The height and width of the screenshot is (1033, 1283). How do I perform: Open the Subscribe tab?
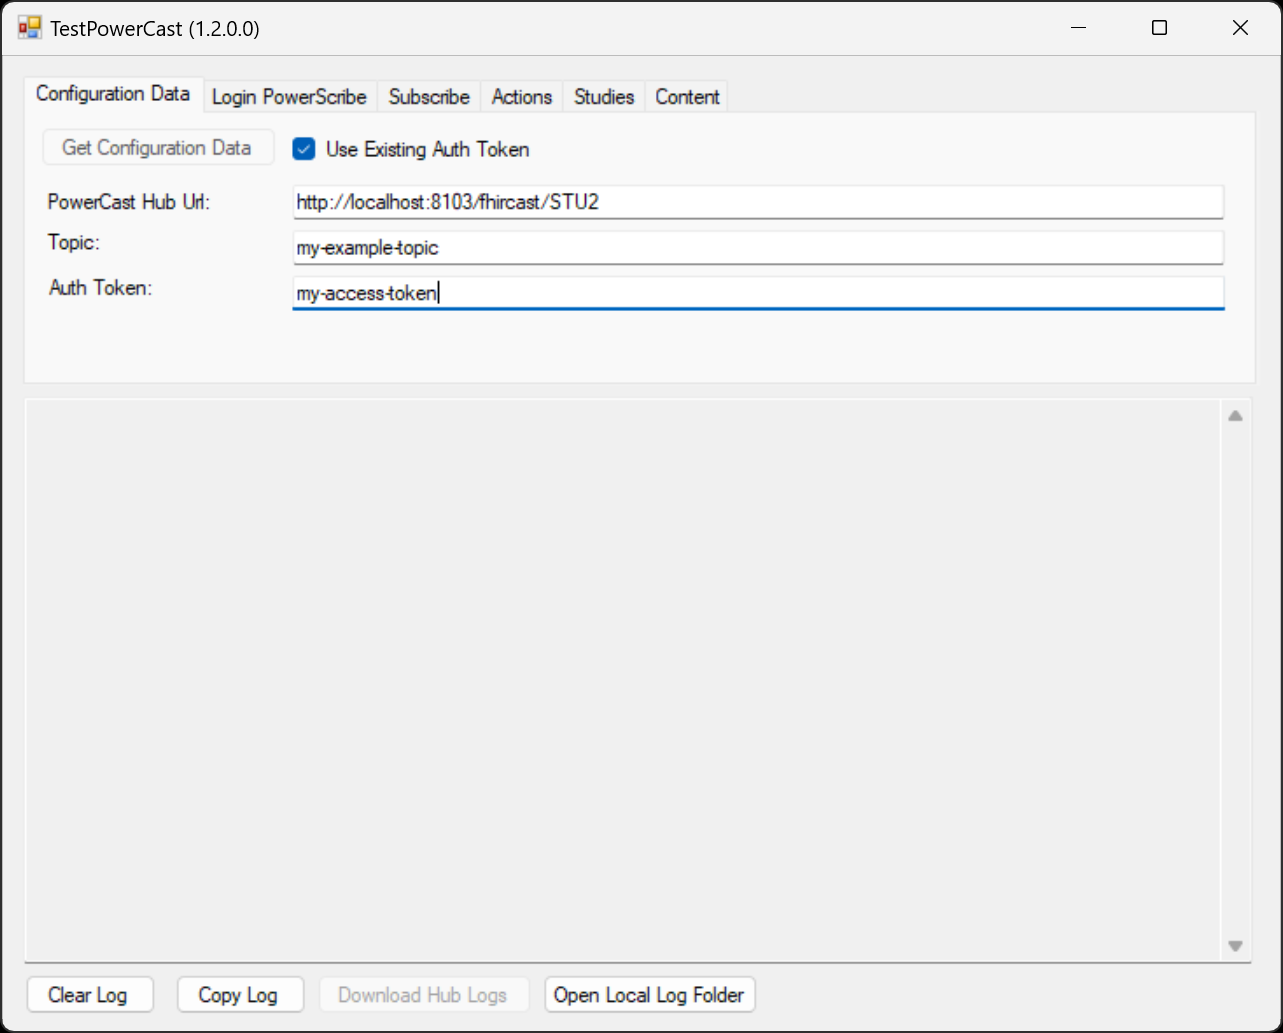(429, 97)
